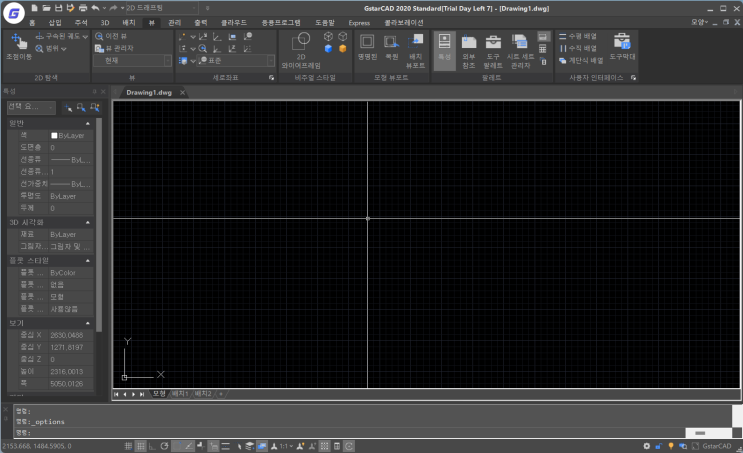Click the ByLayer color swatch value
The image size is (743, 453).
(x=71, y=136)
